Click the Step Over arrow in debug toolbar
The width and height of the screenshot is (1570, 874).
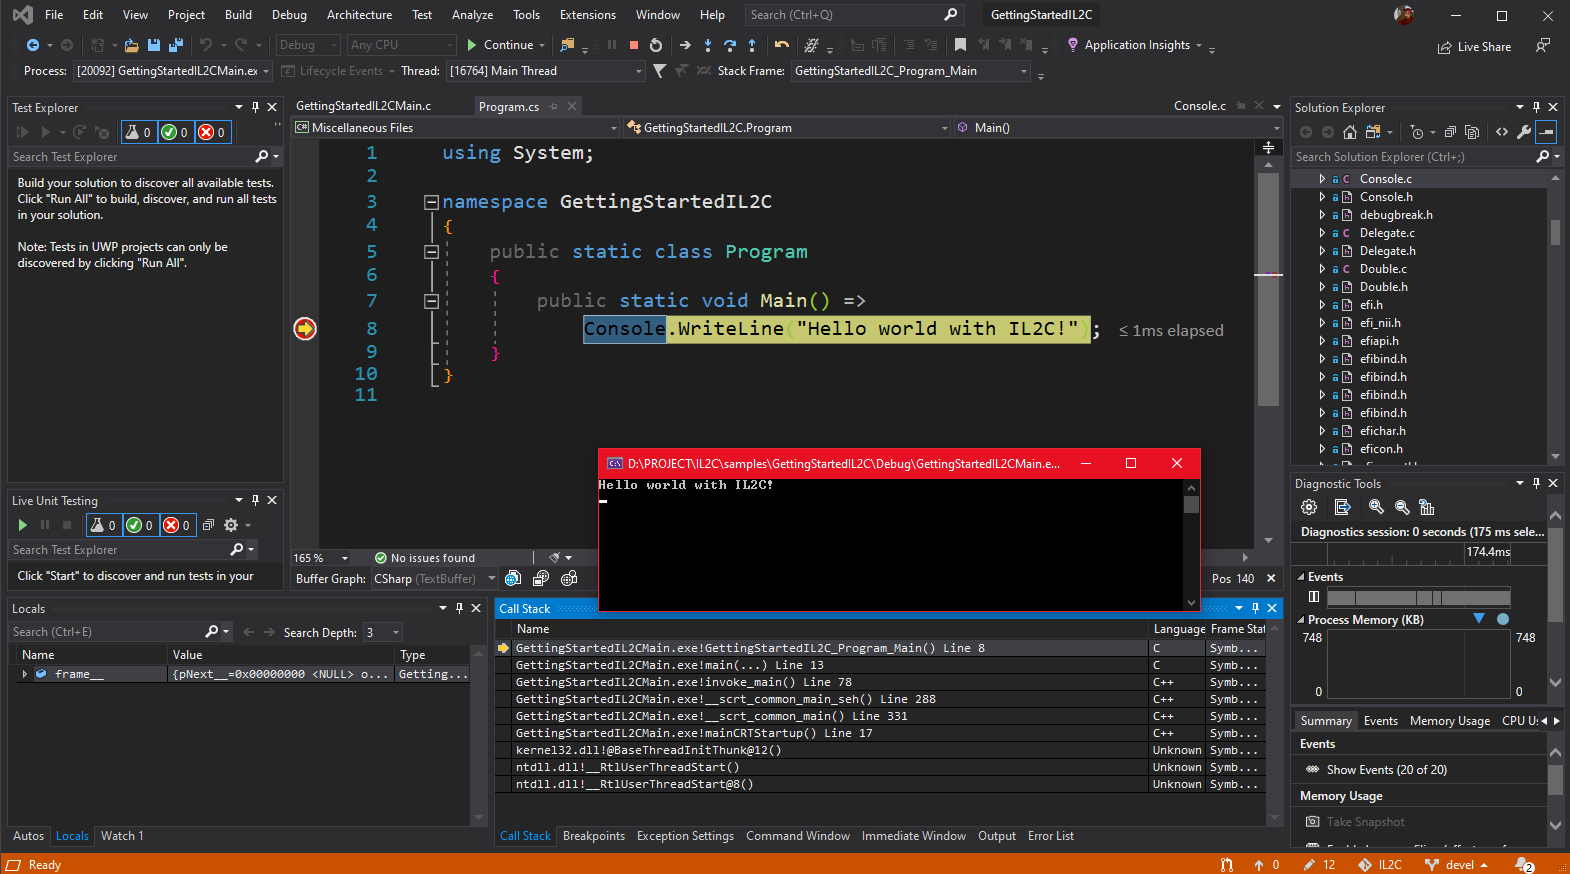pos(730,45)
